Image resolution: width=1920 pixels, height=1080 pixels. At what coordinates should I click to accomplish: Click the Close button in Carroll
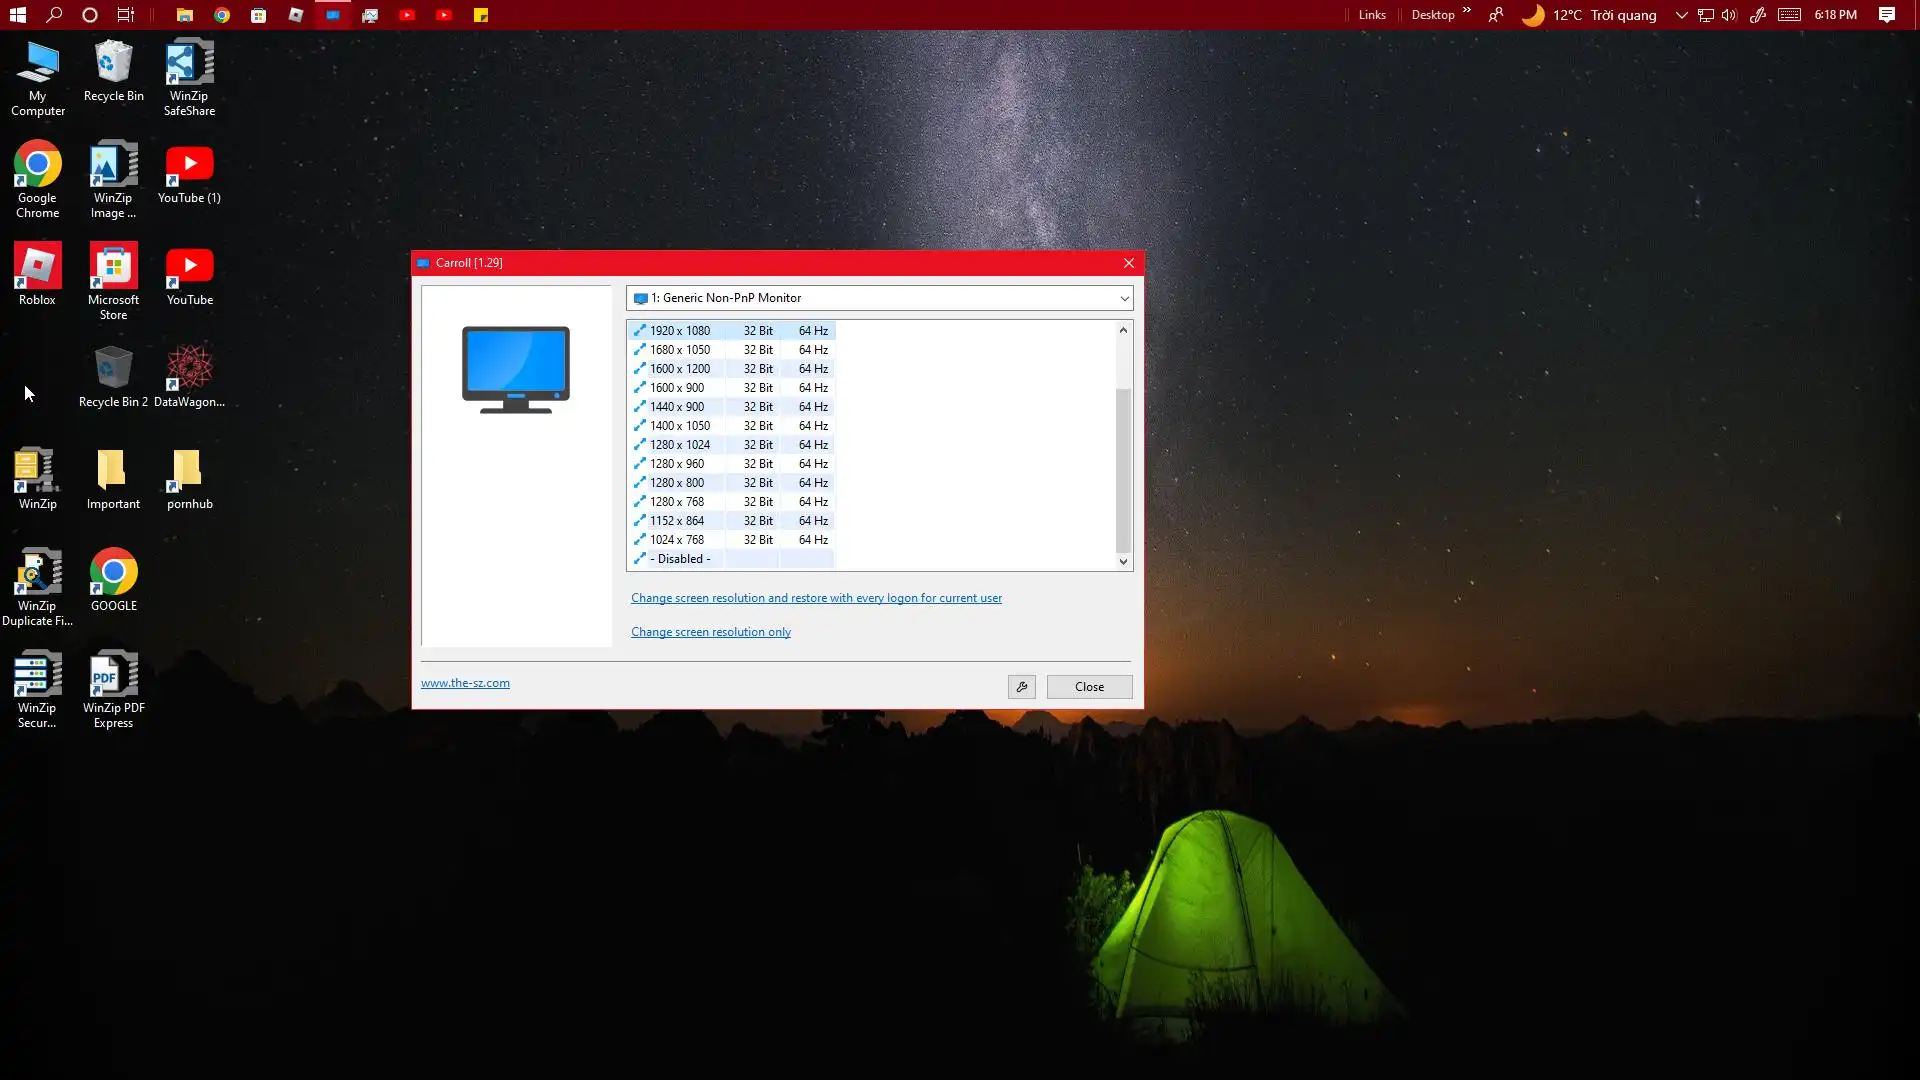pyautogui.click(x=1089, y=687)
